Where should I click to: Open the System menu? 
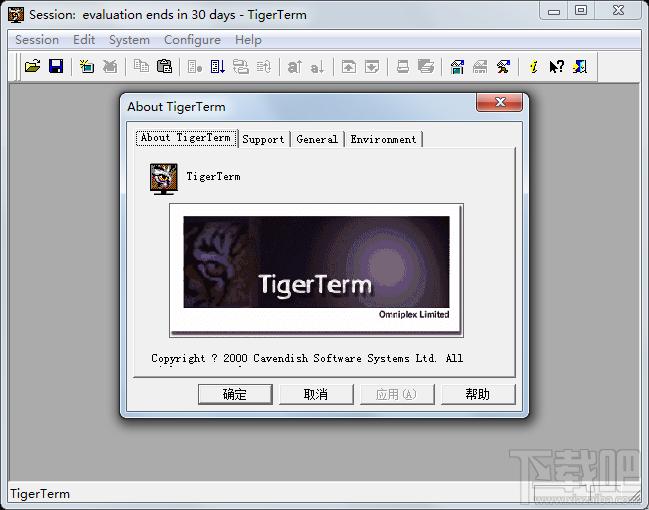(129, 40)
